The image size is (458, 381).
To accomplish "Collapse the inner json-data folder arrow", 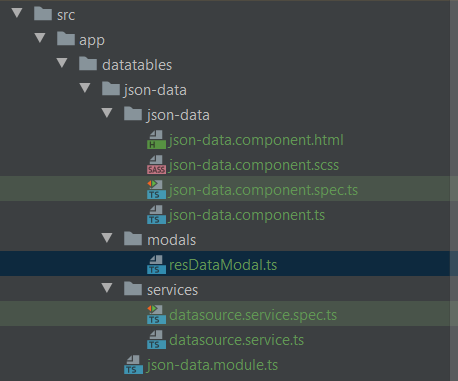I will click(x=107, y=113).
